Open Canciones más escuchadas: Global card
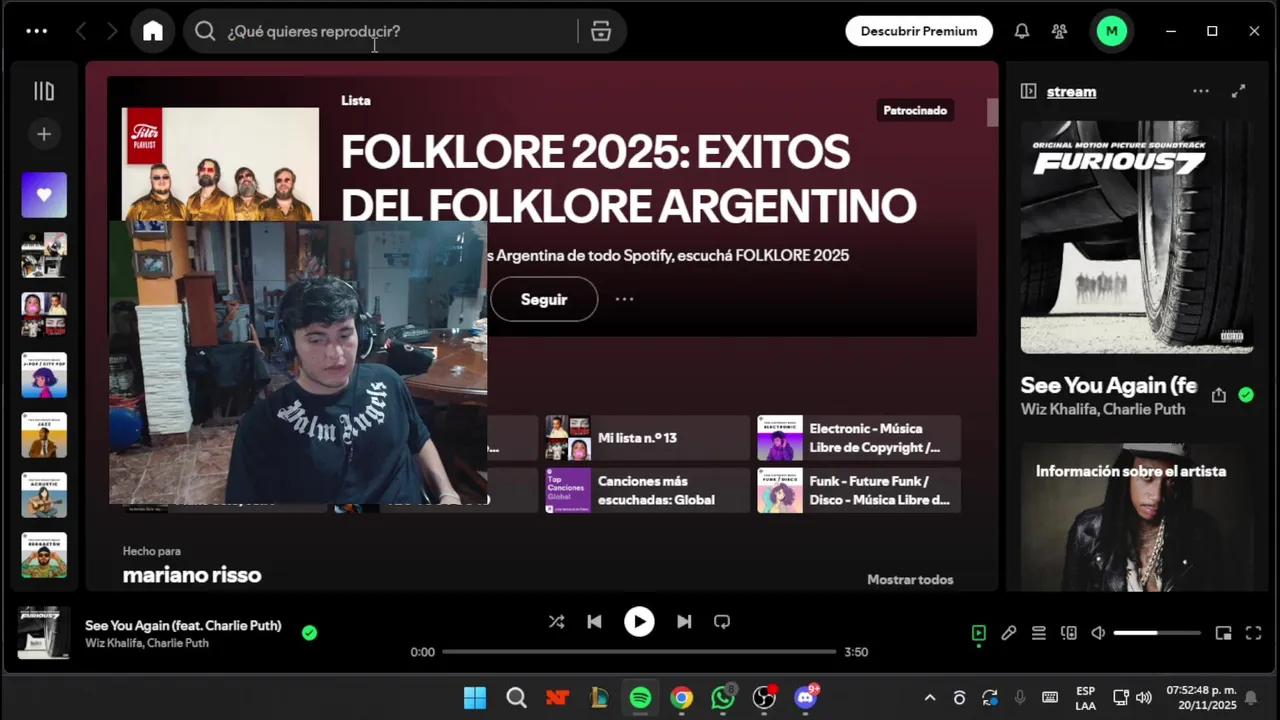 (x=647, y=490)
